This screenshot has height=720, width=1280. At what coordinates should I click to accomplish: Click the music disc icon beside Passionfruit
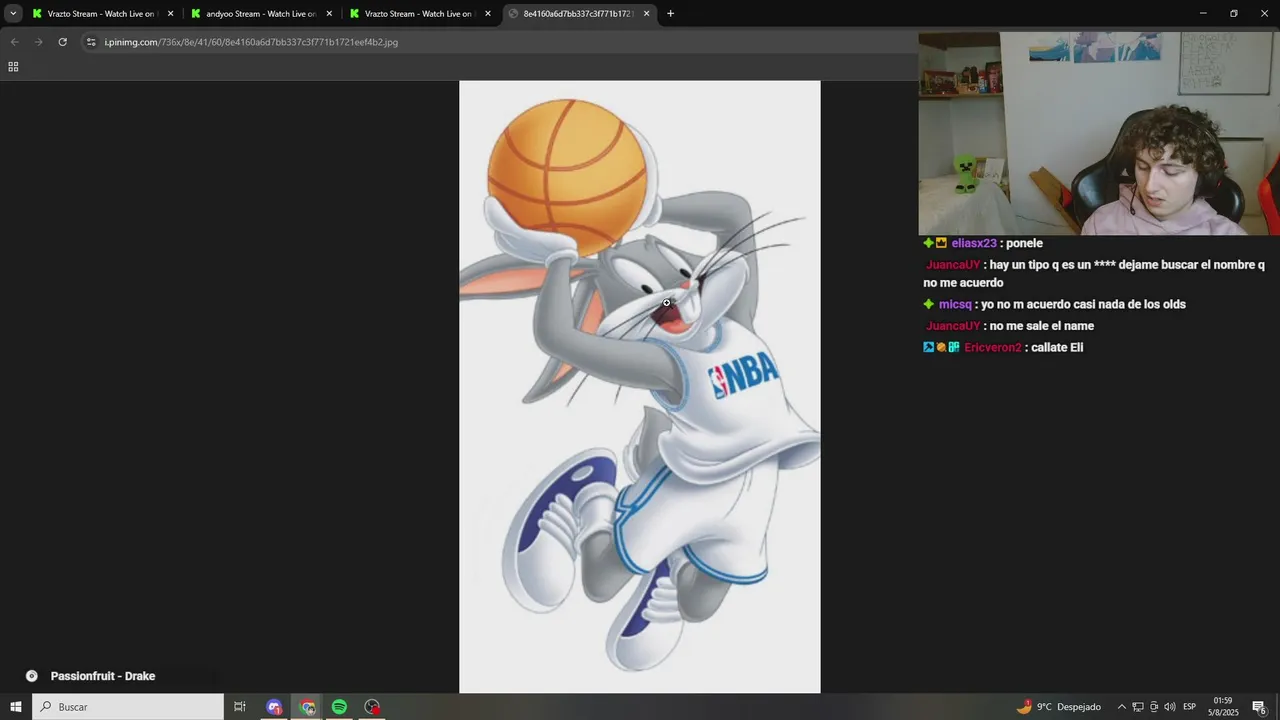pos(32,676)
